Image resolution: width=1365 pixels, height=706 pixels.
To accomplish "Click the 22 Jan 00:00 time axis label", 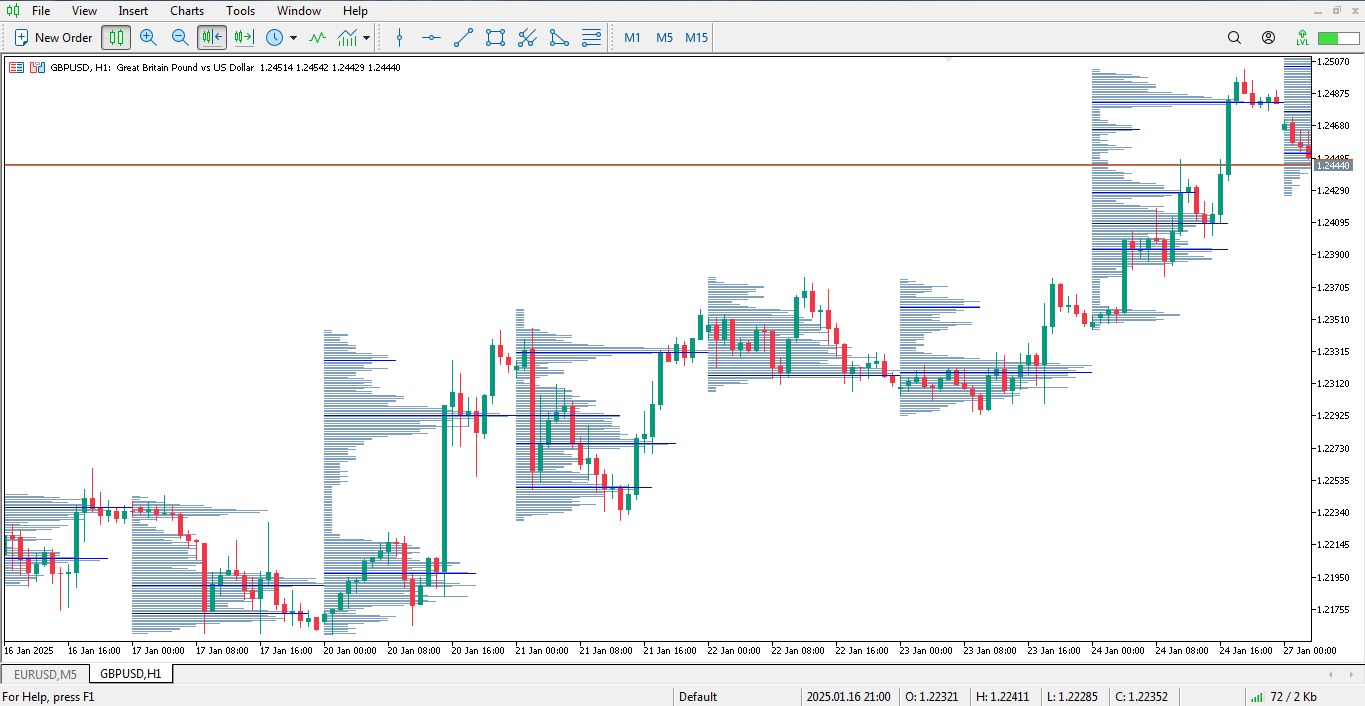I will pos(733,651).
